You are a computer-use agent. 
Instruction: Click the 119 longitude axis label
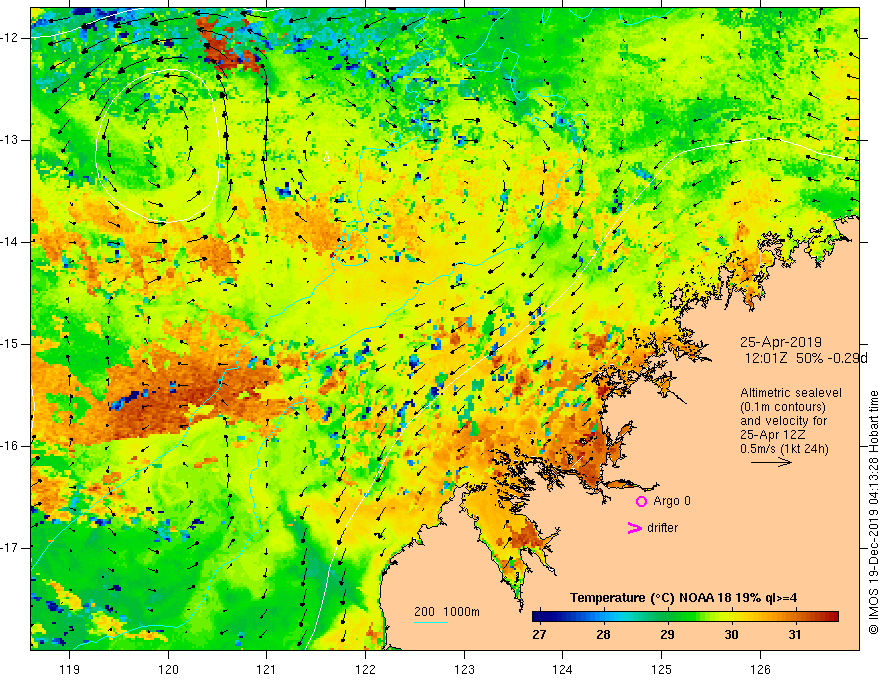pos(70,669)
